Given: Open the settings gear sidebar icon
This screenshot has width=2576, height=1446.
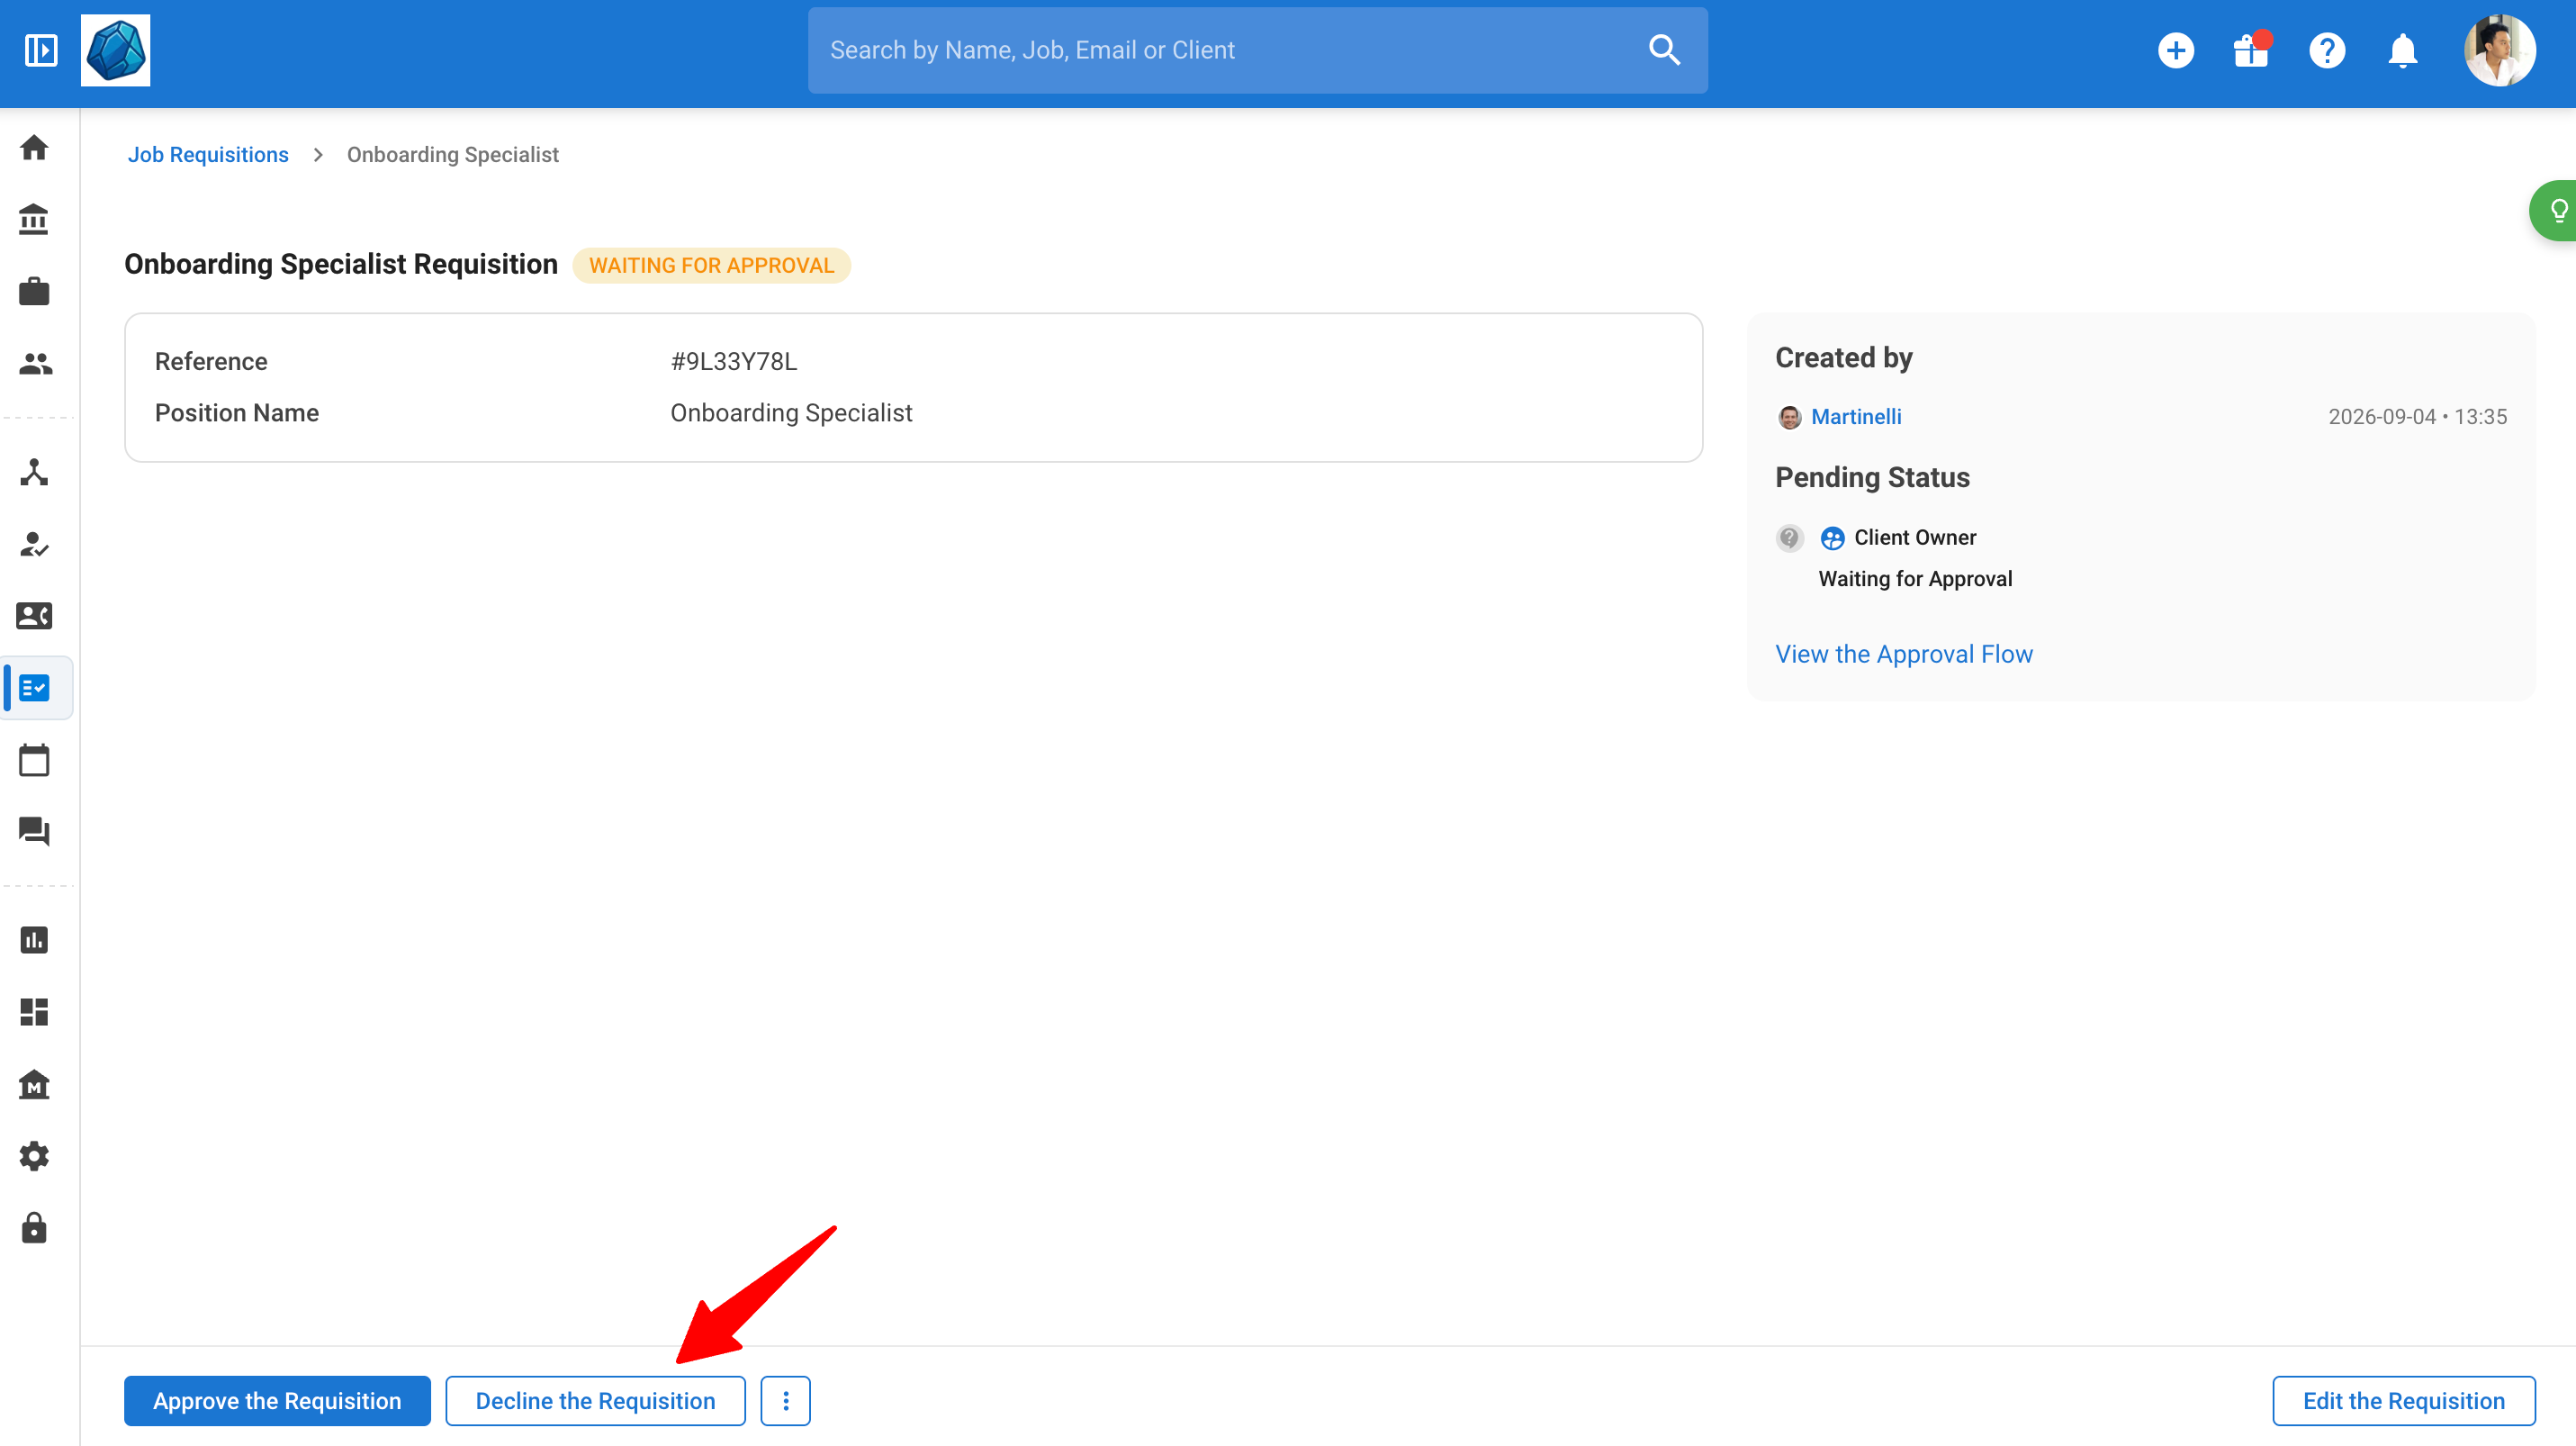Looking at the screenshot, I should [34, 1156].
